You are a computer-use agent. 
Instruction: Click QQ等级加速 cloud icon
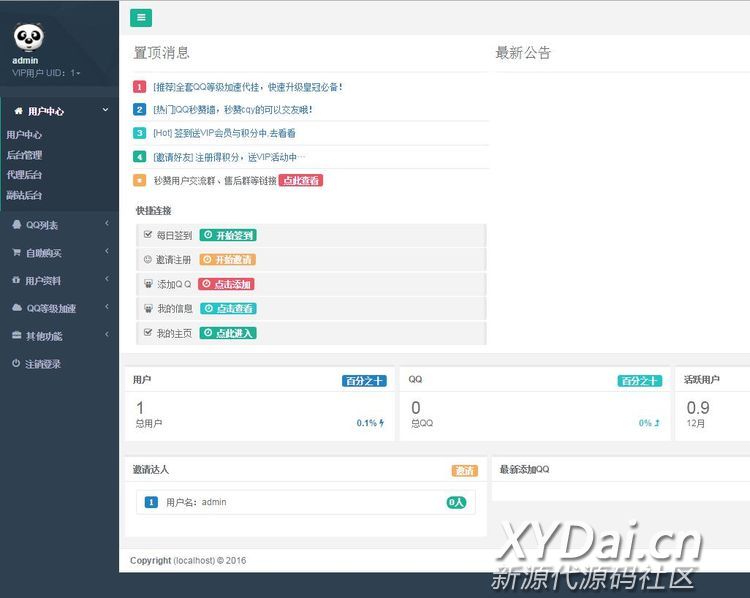(17, 308)
